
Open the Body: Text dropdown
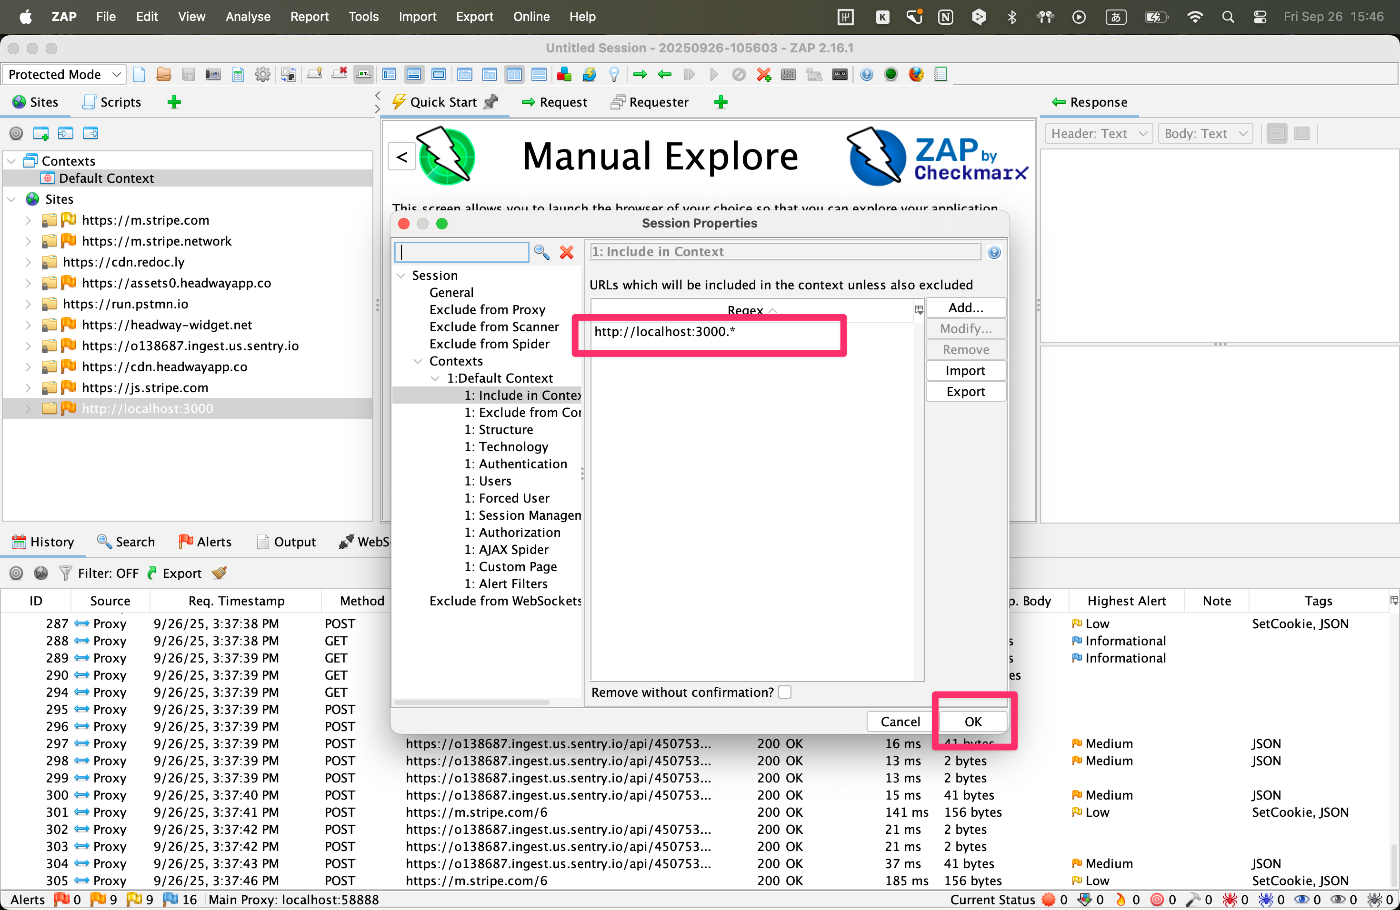(x=1206, y=133)
